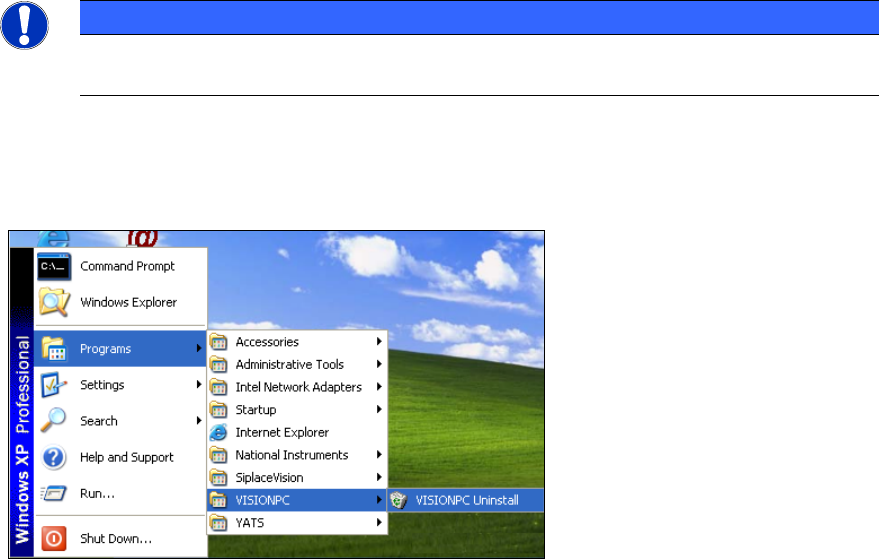The image size is (879, 559).
Task: Open the Settings menu item
Action: coord(121,385)
